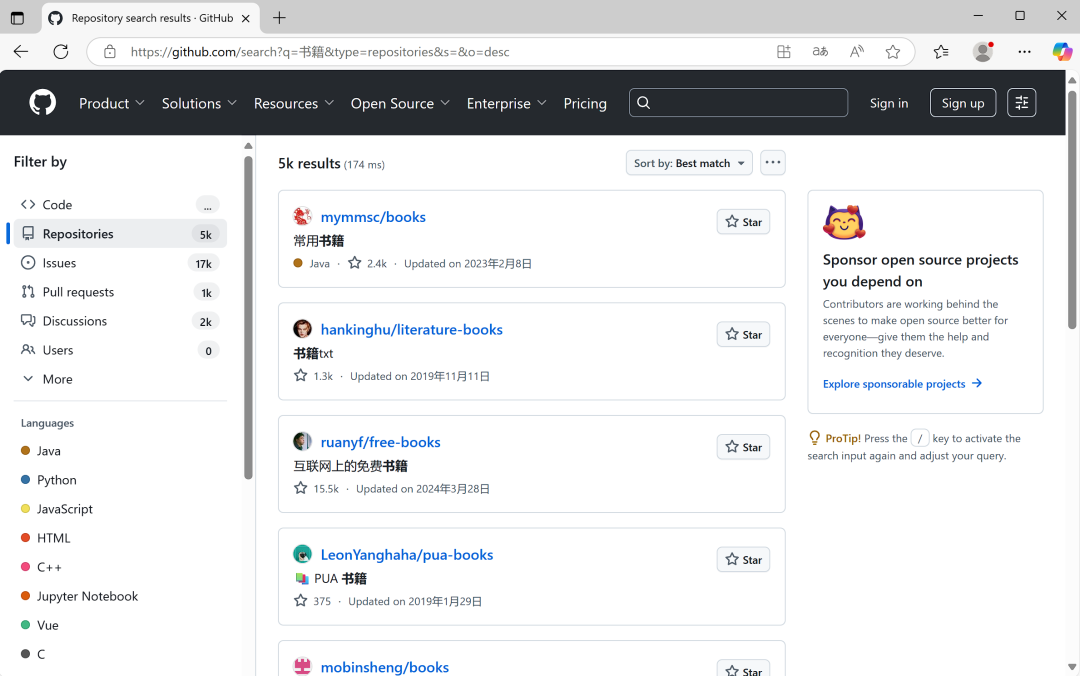
Task: Filter by the Python language
Action: click(57, 480)
